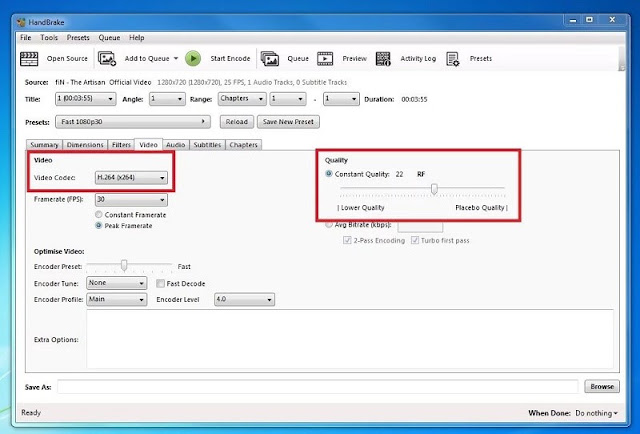Click the Add to Queue picture icon
The height and width of the screenshot is (434, 640).
107,58
